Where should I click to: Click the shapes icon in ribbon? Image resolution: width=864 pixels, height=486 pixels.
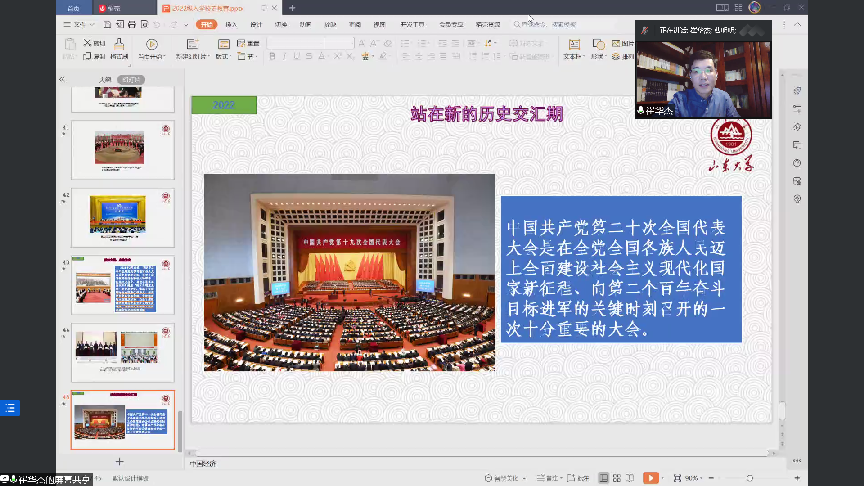click(x=598, y=46)
